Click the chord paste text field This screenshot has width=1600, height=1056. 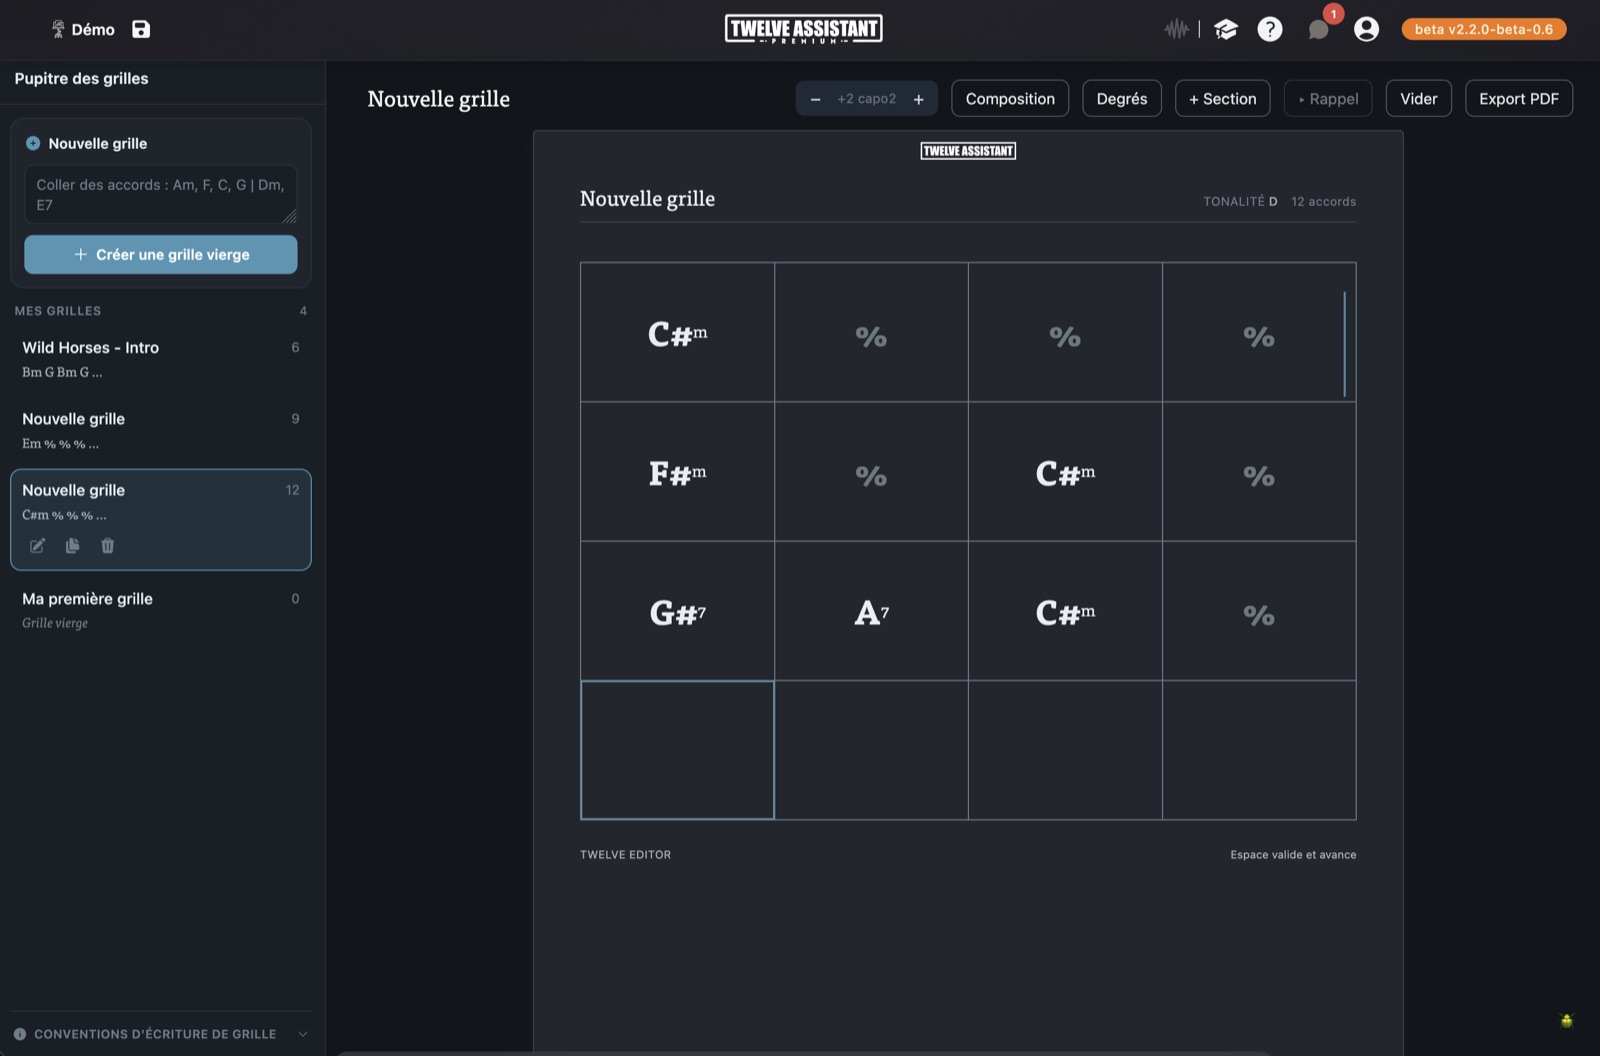161,194
